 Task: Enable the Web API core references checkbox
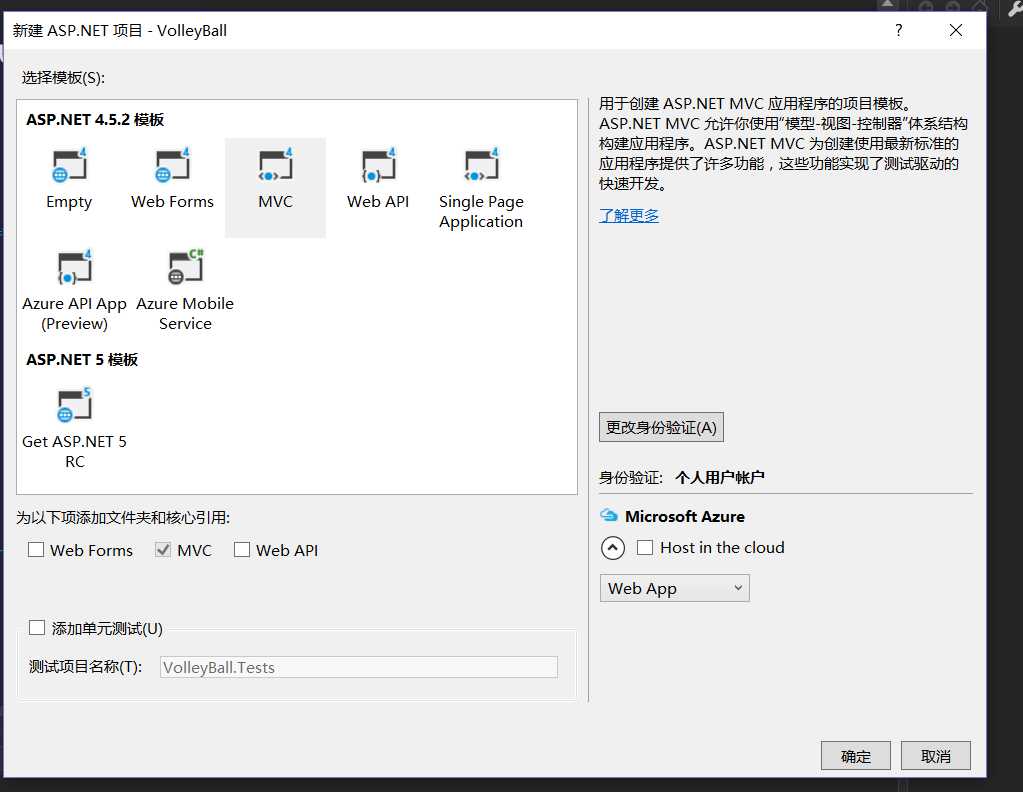[x=241, y=550]
